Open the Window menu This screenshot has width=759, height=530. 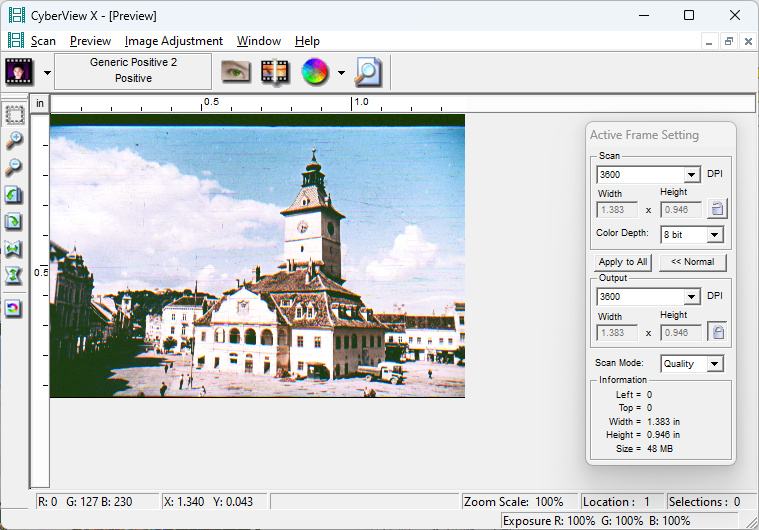pos(259,41)
